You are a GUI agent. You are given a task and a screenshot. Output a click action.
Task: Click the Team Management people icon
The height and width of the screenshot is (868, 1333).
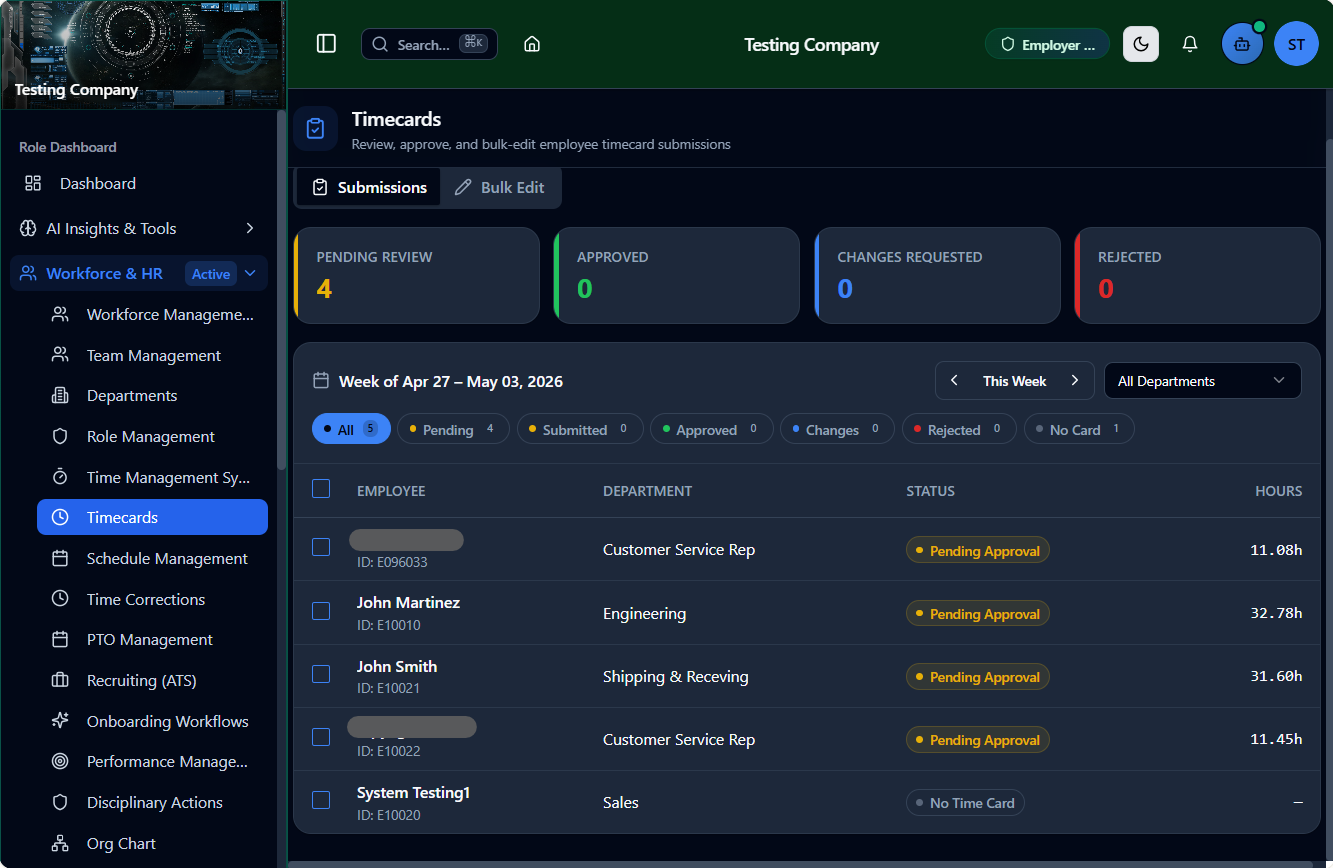pyautogui.click(x=60, y=355)
